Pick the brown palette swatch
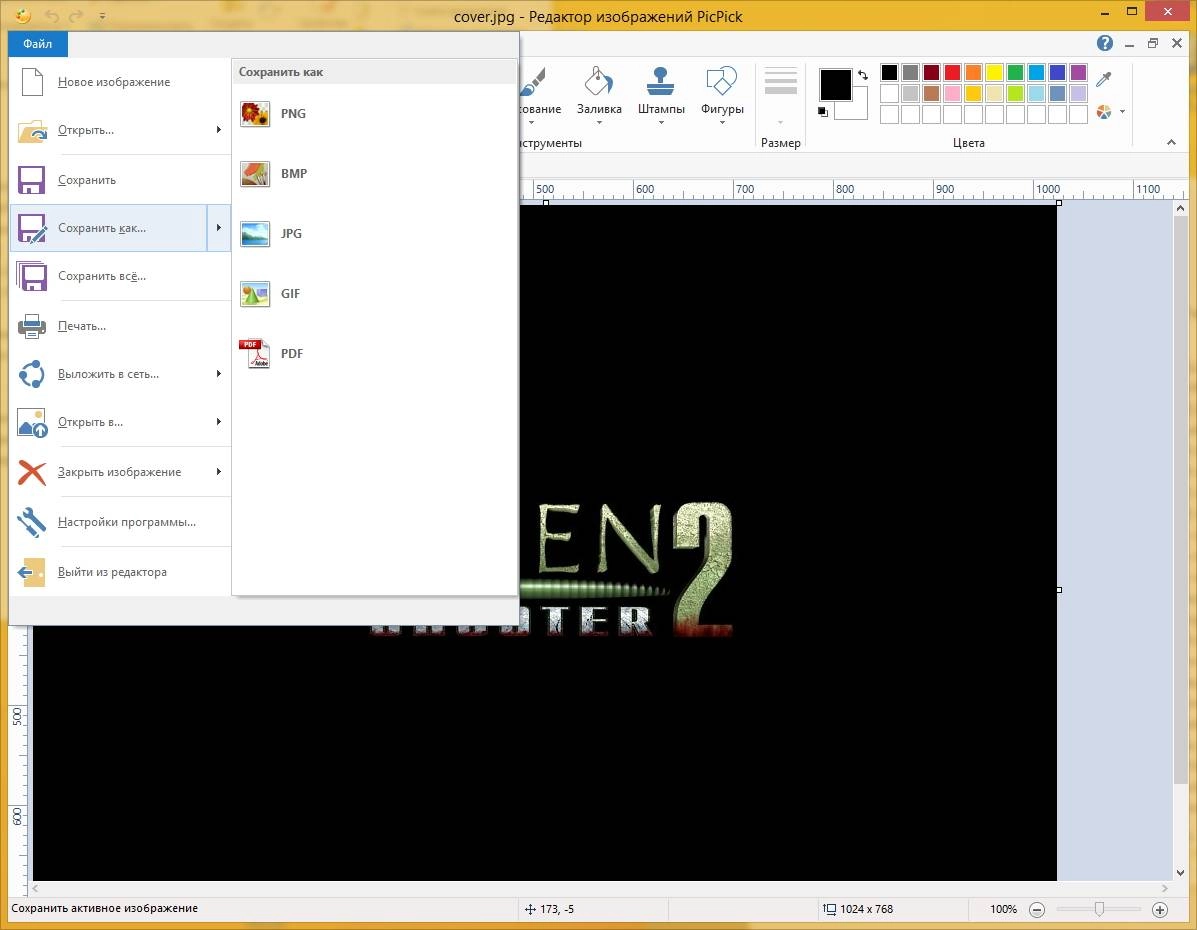 point(931,93)
